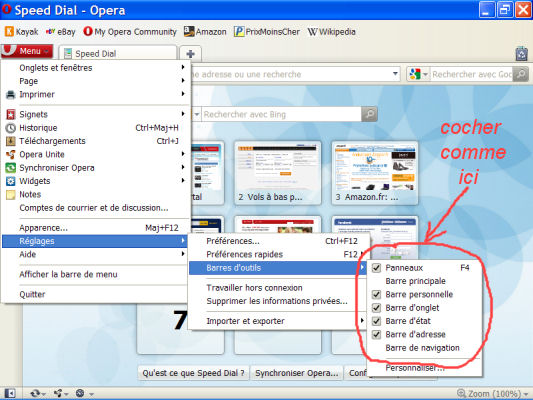533x400 pixels.
Task: Click Qu'est ce que Speed Dial ?
Action: (193, 373)
